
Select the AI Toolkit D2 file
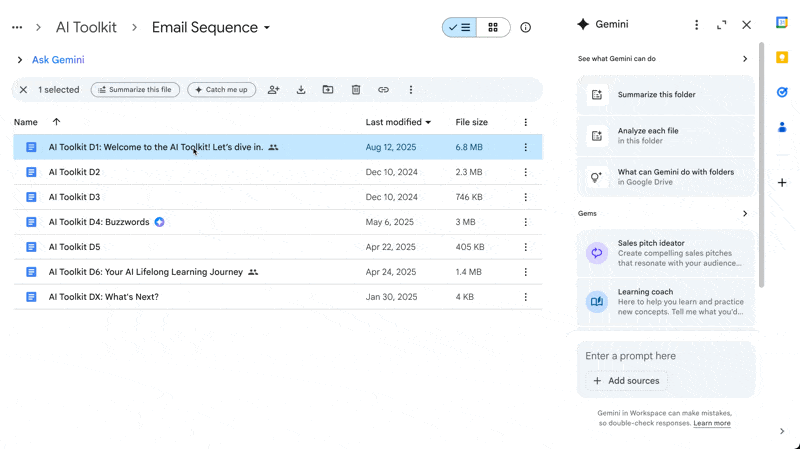tap(278, 172)
